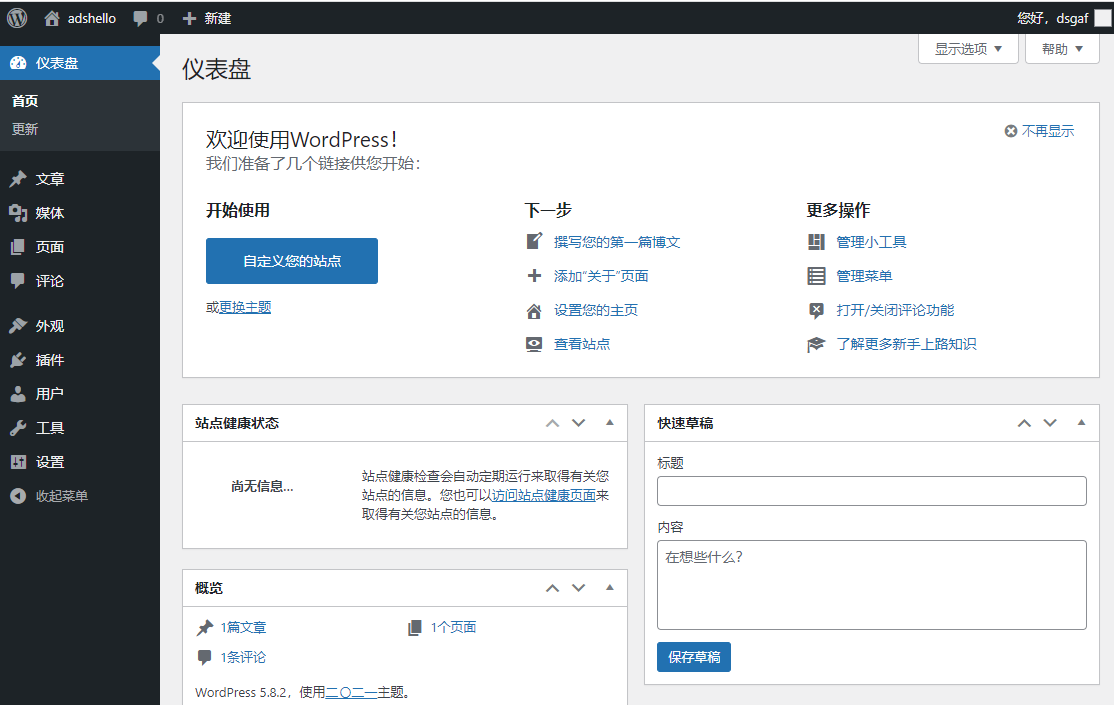Click the plus icon next to 新建

click(x=189, y=18)
